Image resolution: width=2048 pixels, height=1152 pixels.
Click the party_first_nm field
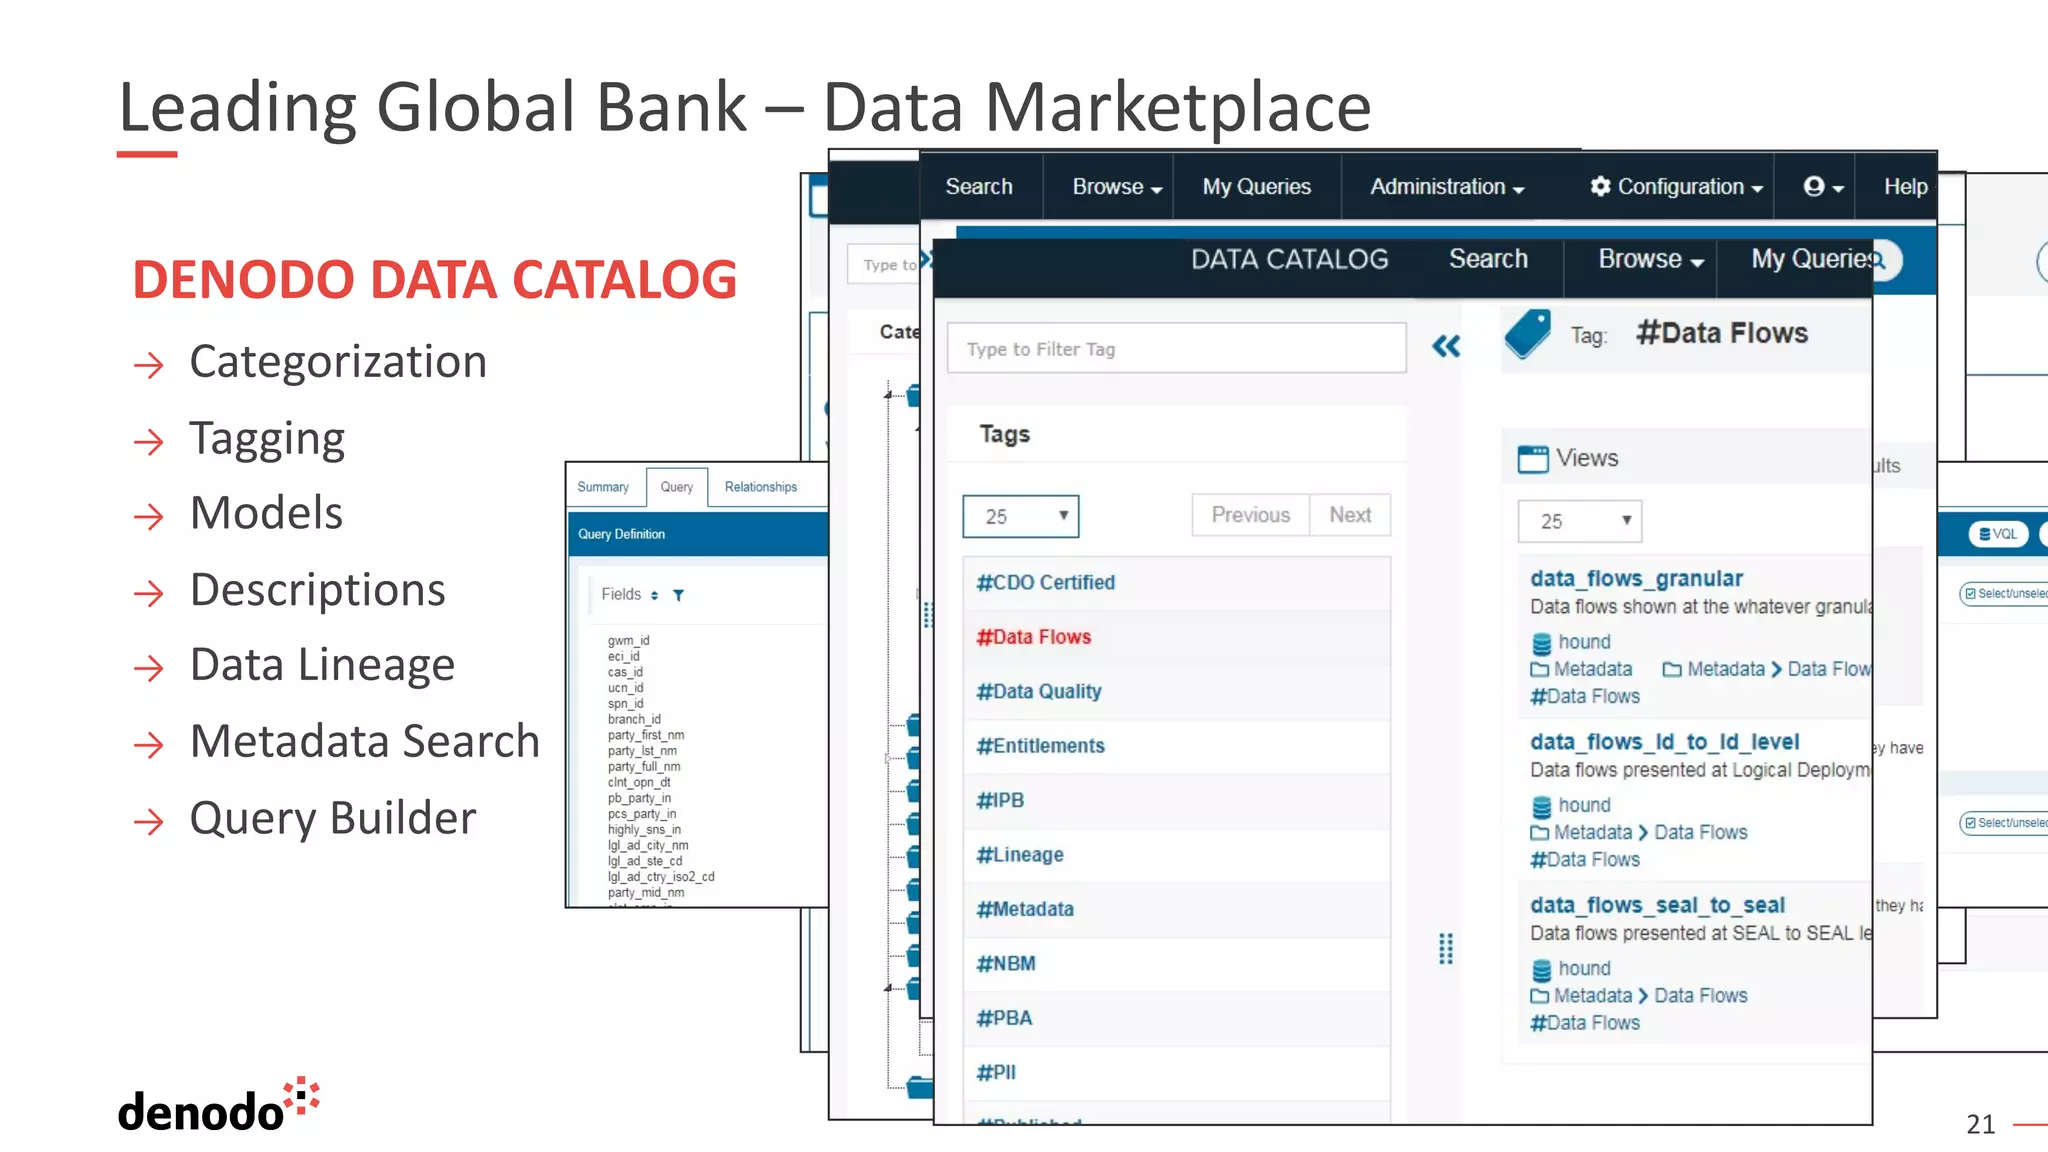click(x=646, y=735)
